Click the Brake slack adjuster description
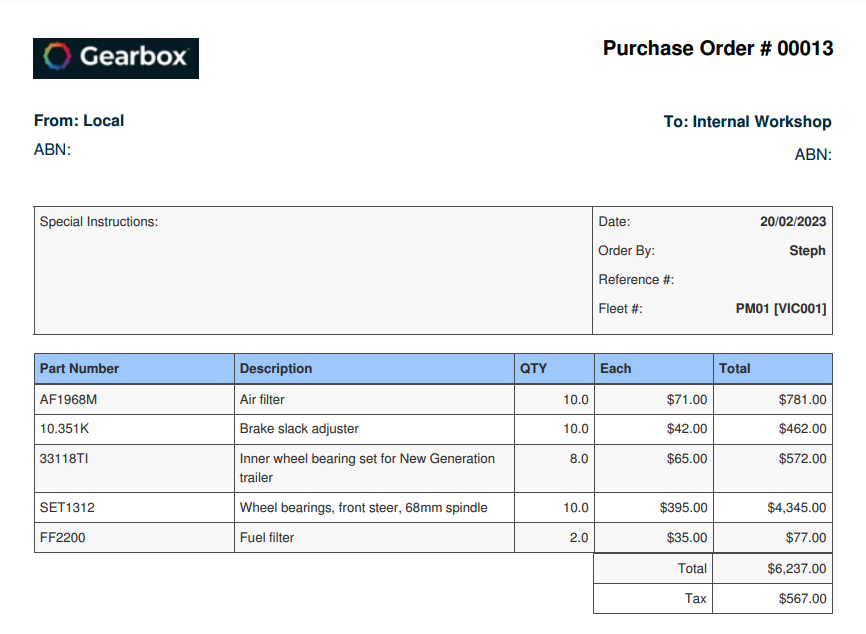Image resolution: width=866 pixels, height=634 pixels. coord(299,429)
